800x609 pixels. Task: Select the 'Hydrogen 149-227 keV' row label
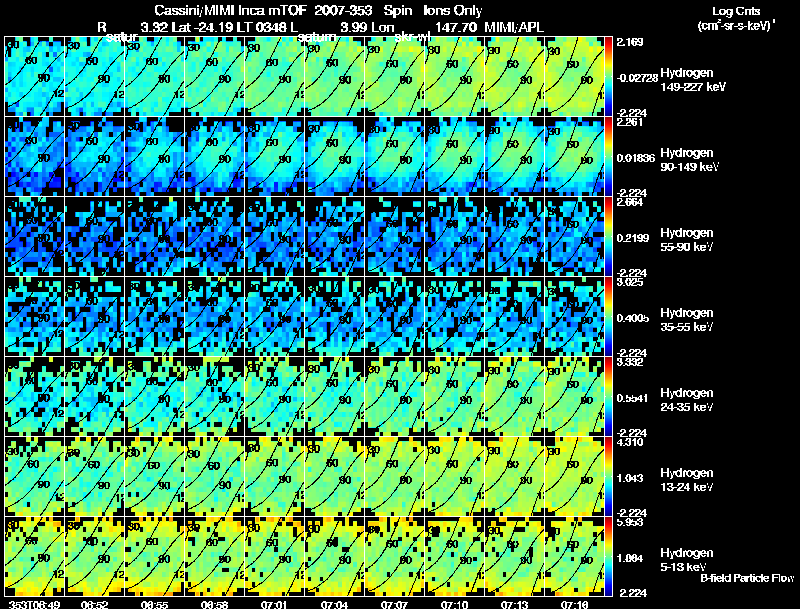(693, 80)
